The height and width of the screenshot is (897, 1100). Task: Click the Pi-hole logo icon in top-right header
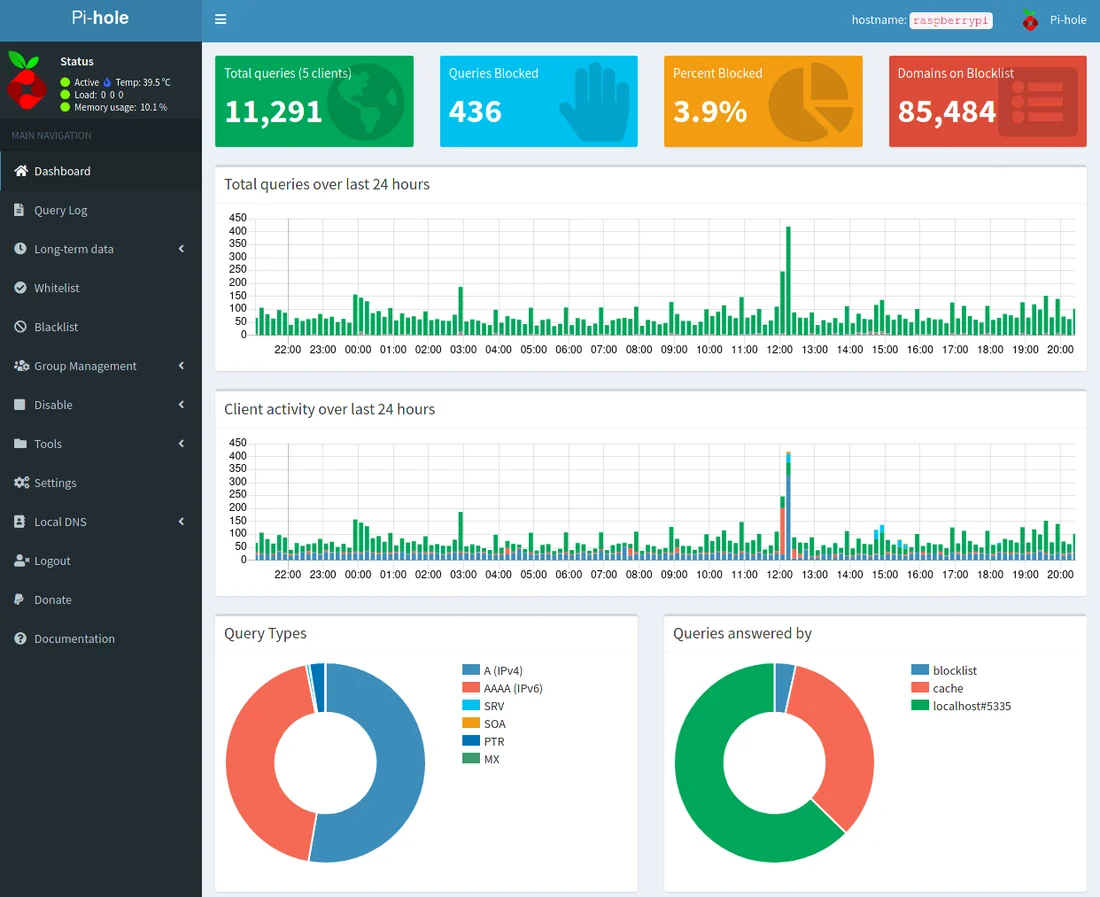pyautogui.click(x=1030, y=20)
